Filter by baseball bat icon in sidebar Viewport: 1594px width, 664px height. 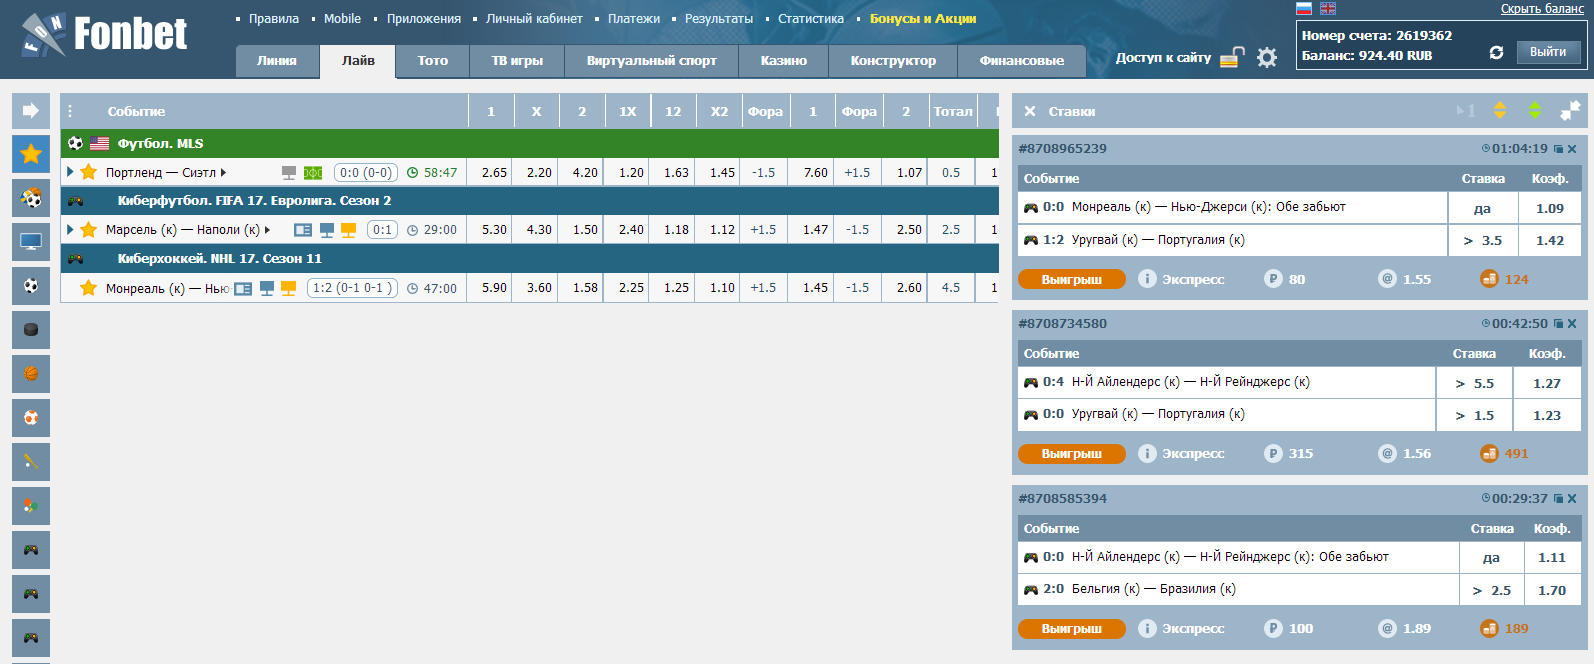click(31, 462)
